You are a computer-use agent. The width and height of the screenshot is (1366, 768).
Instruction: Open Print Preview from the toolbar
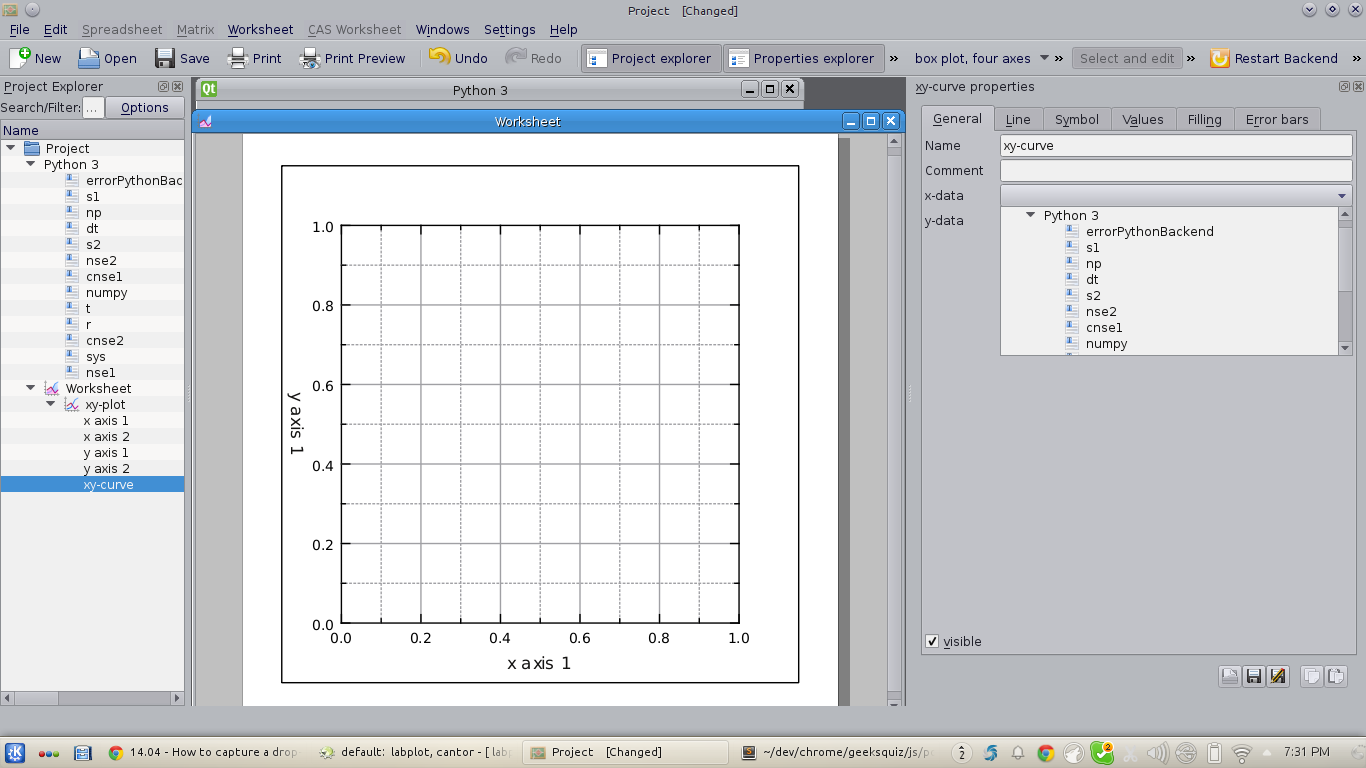click(352, 58)
